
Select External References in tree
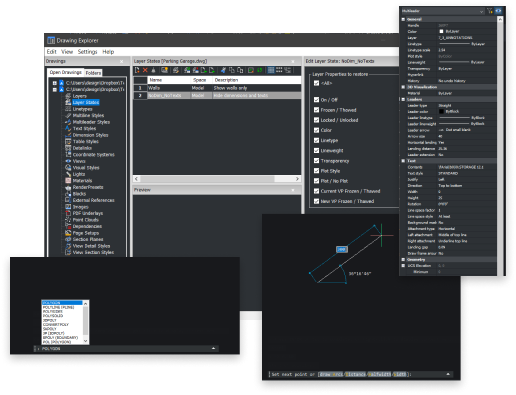tap(93, 200)
